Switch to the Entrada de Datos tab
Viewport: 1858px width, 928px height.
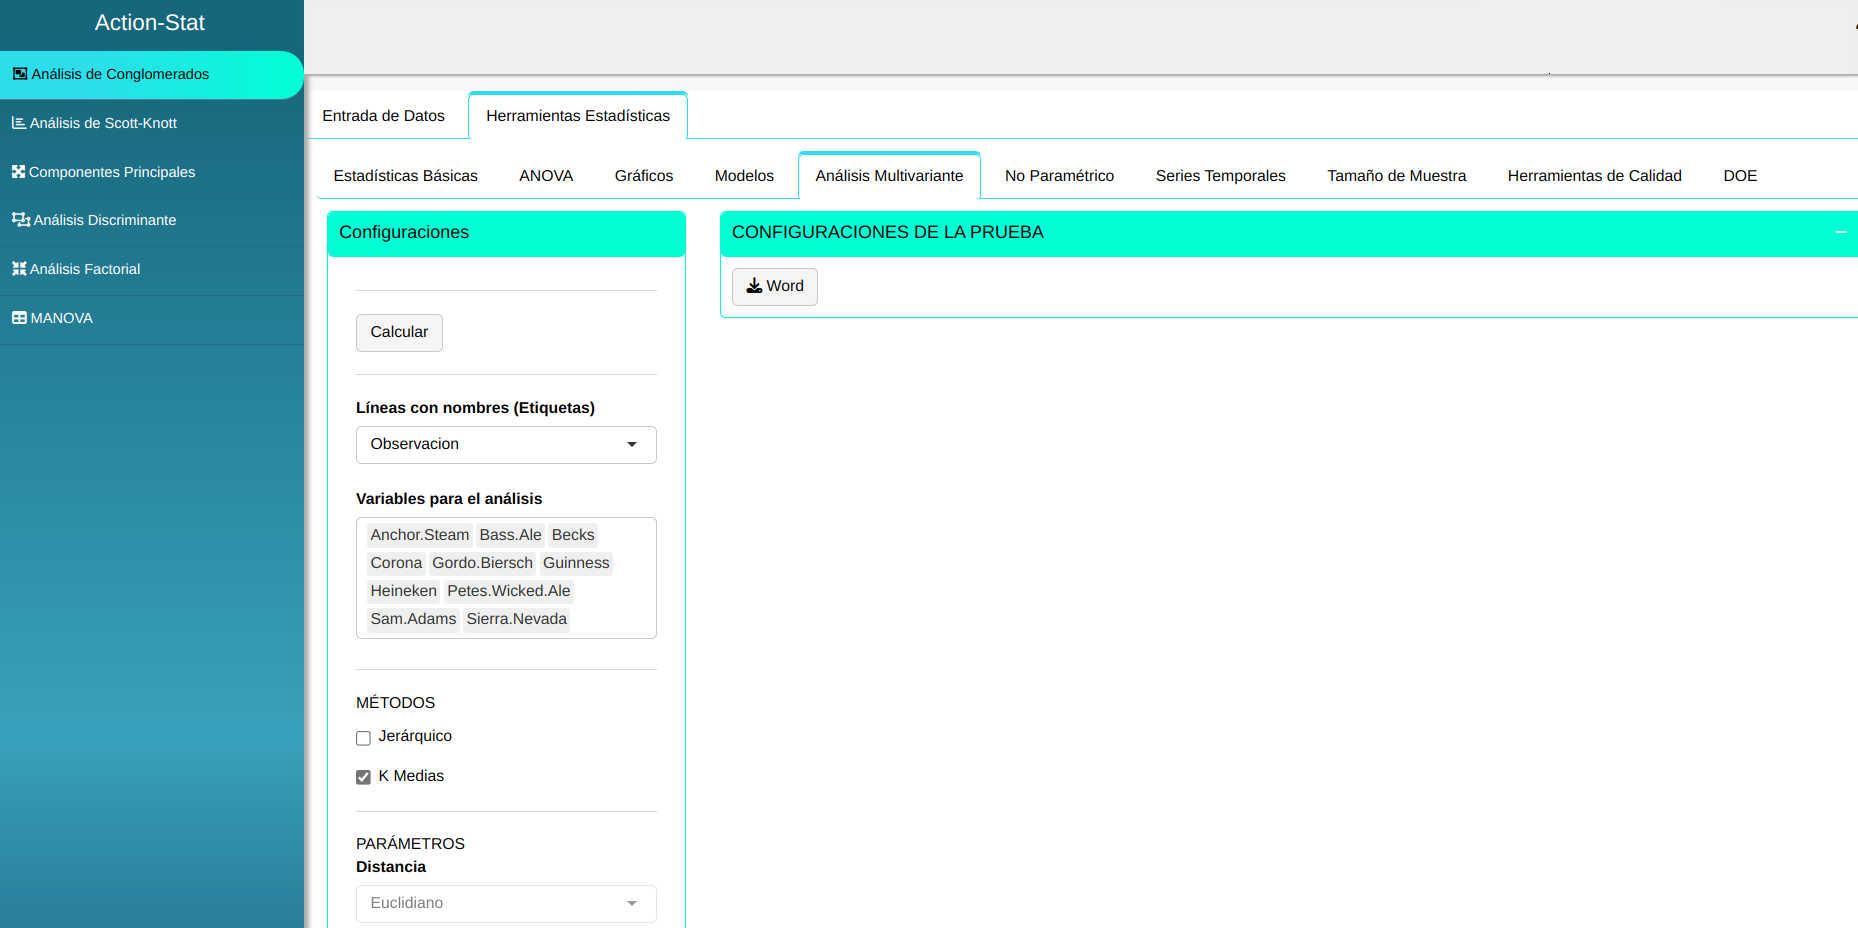tap(383, 116)
